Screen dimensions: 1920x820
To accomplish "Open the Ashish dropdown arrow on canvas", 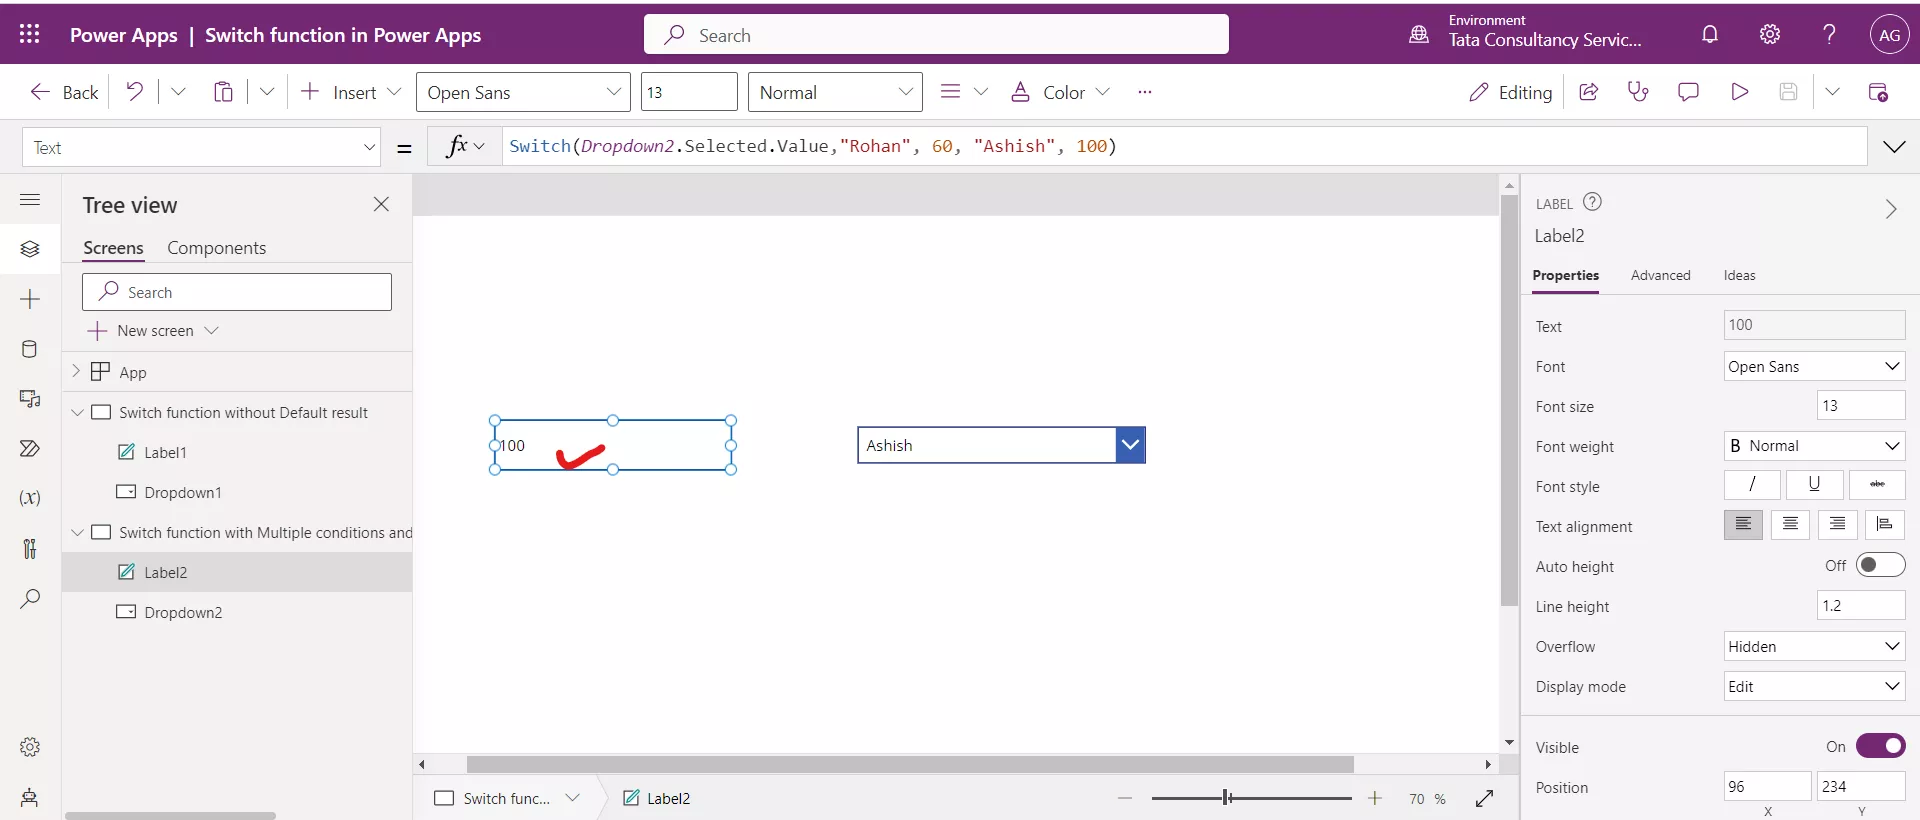I will click(1130, 445).
